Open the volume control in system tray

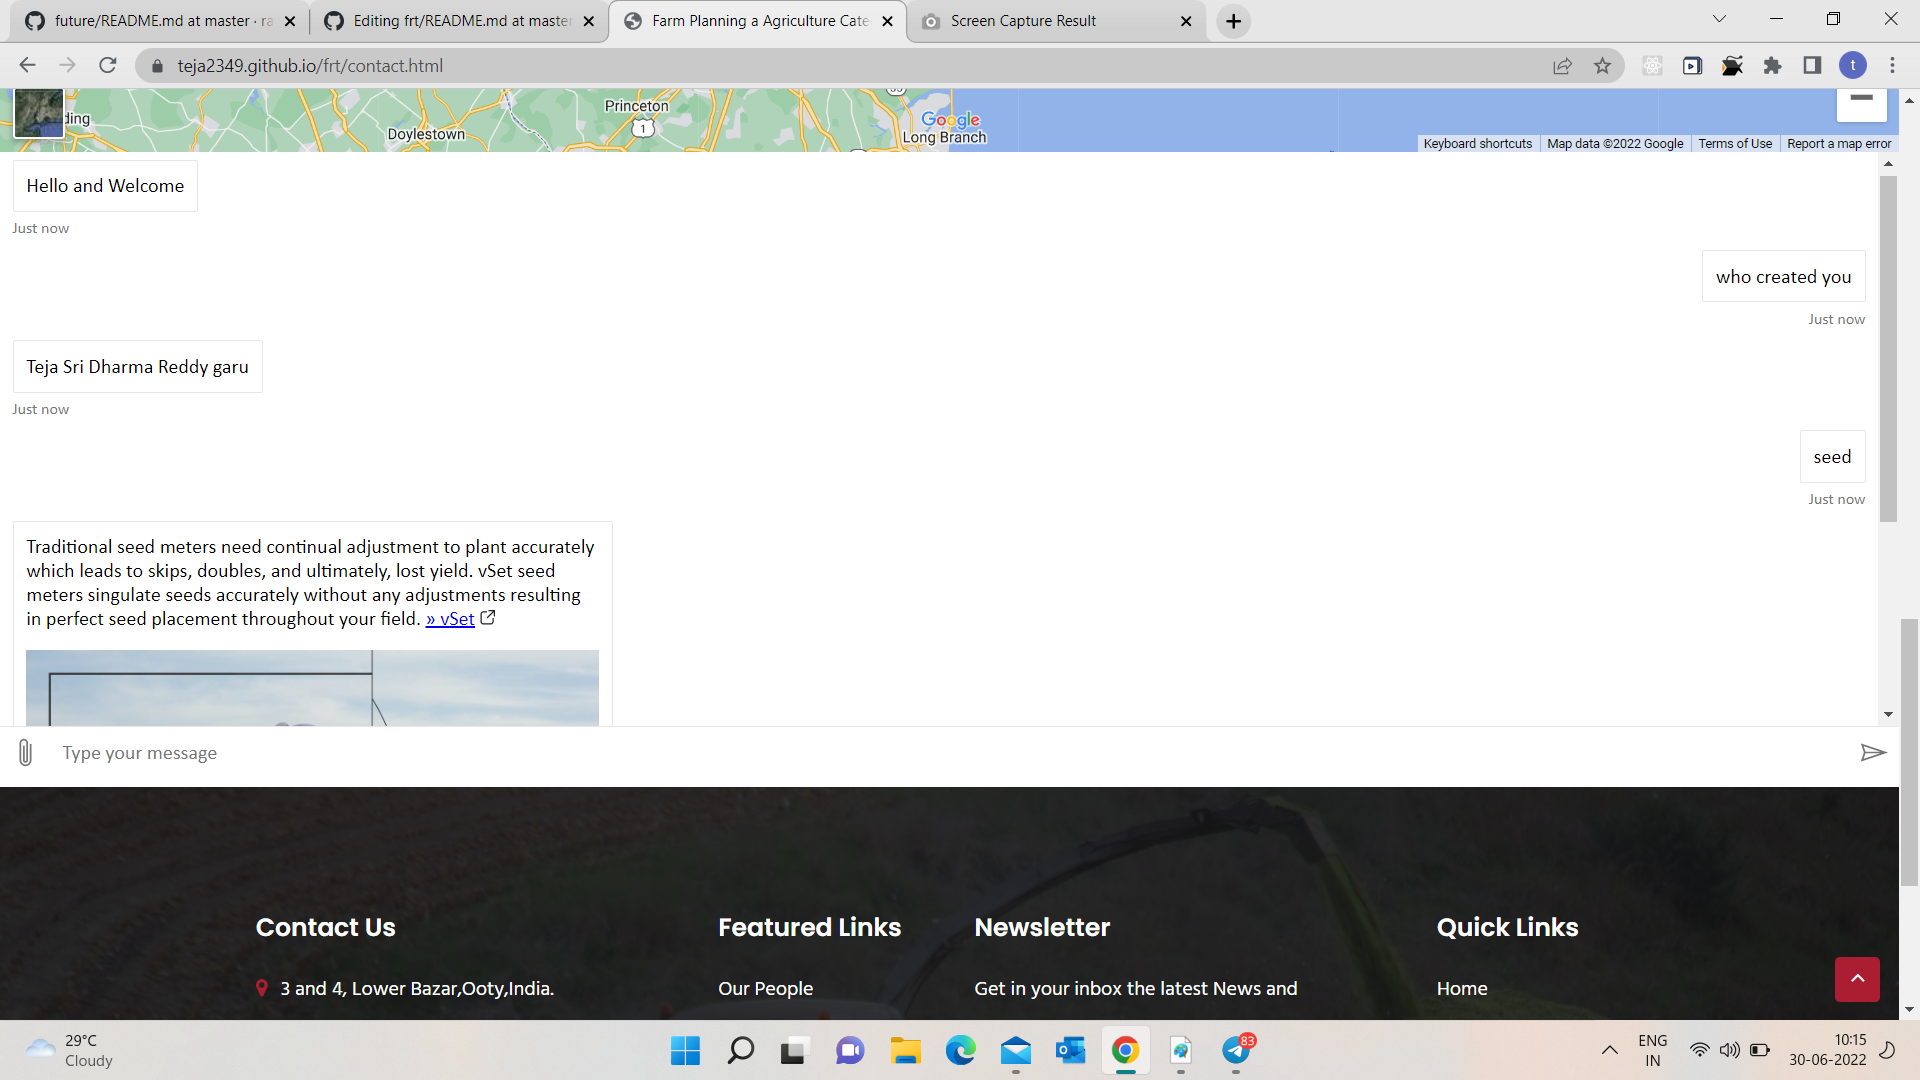coord(1729,1050)
